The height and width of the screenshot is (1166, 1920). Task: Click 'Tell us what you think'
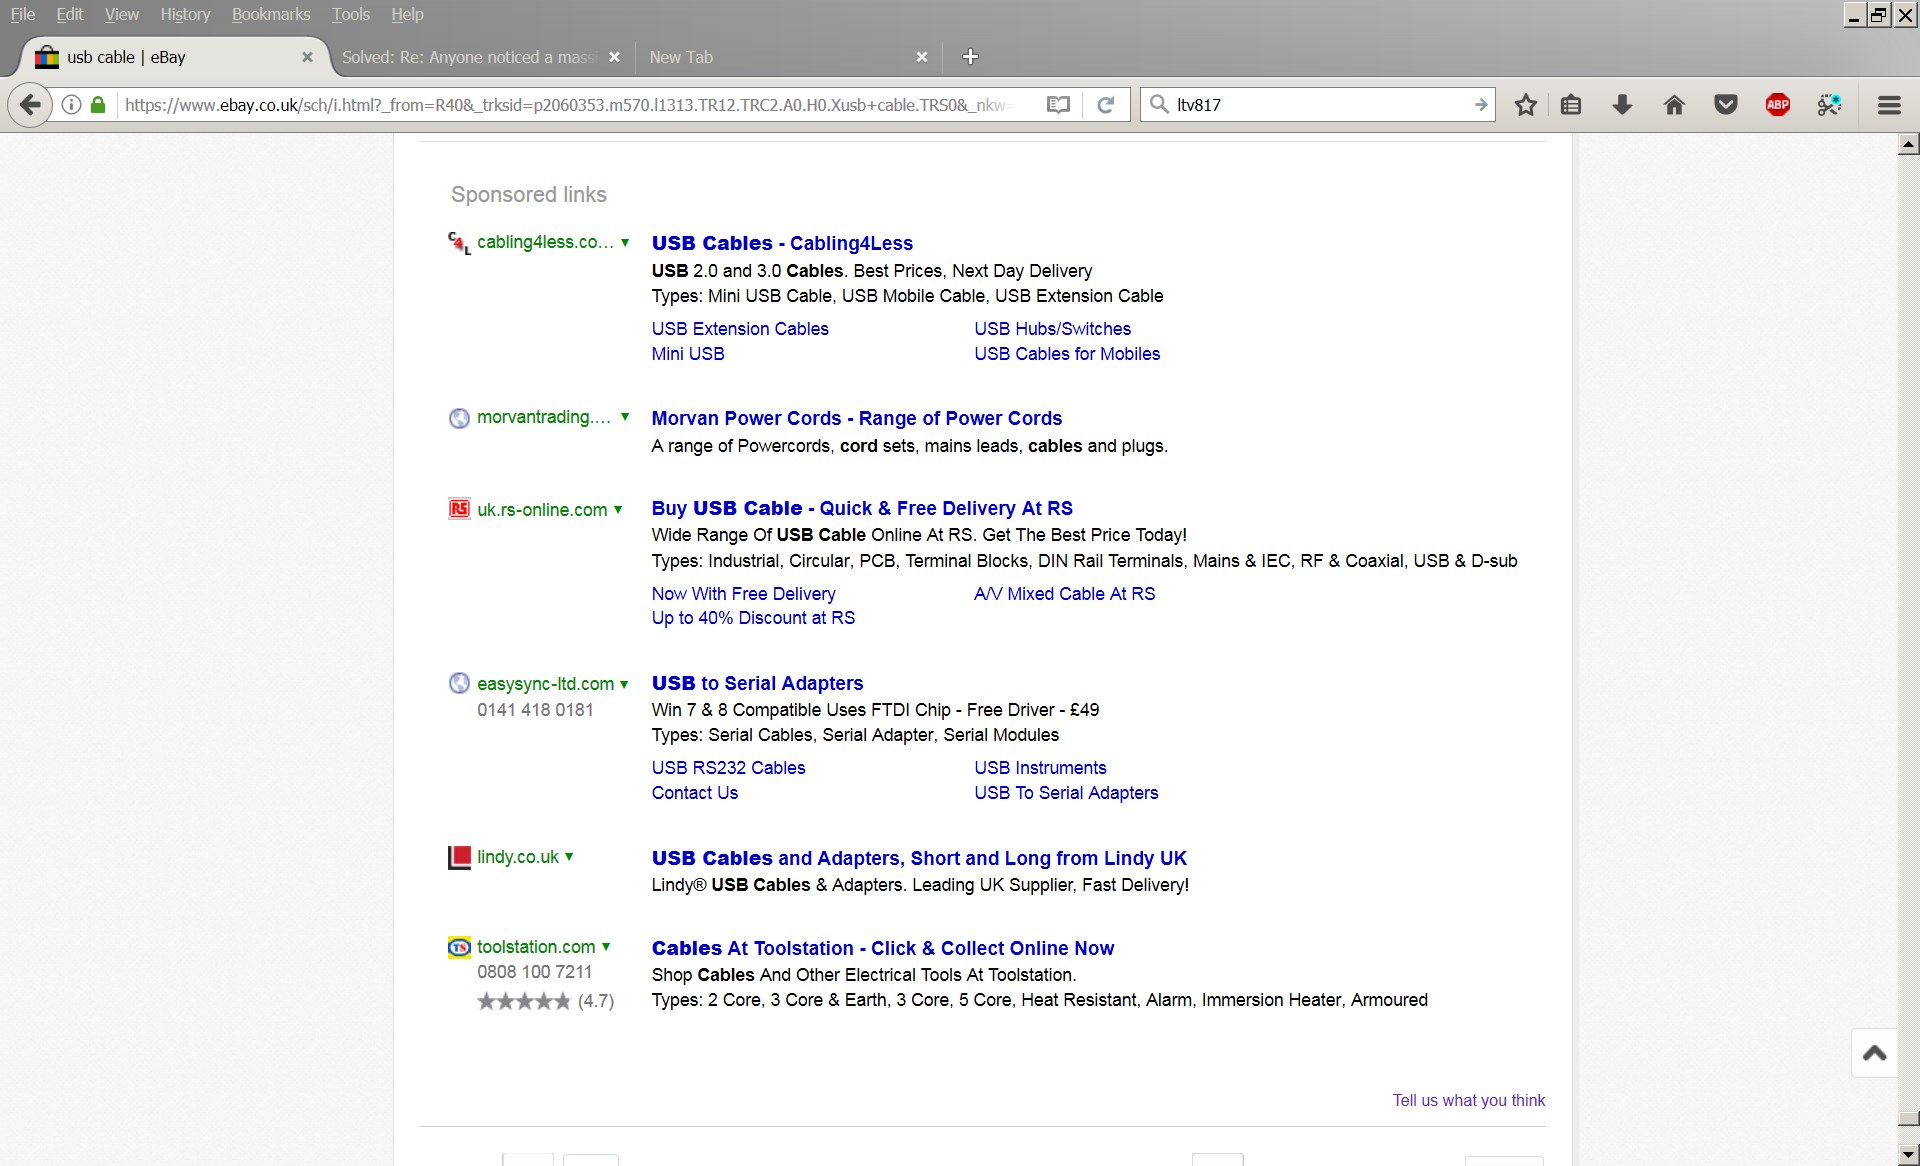tap(1469, 1100)
